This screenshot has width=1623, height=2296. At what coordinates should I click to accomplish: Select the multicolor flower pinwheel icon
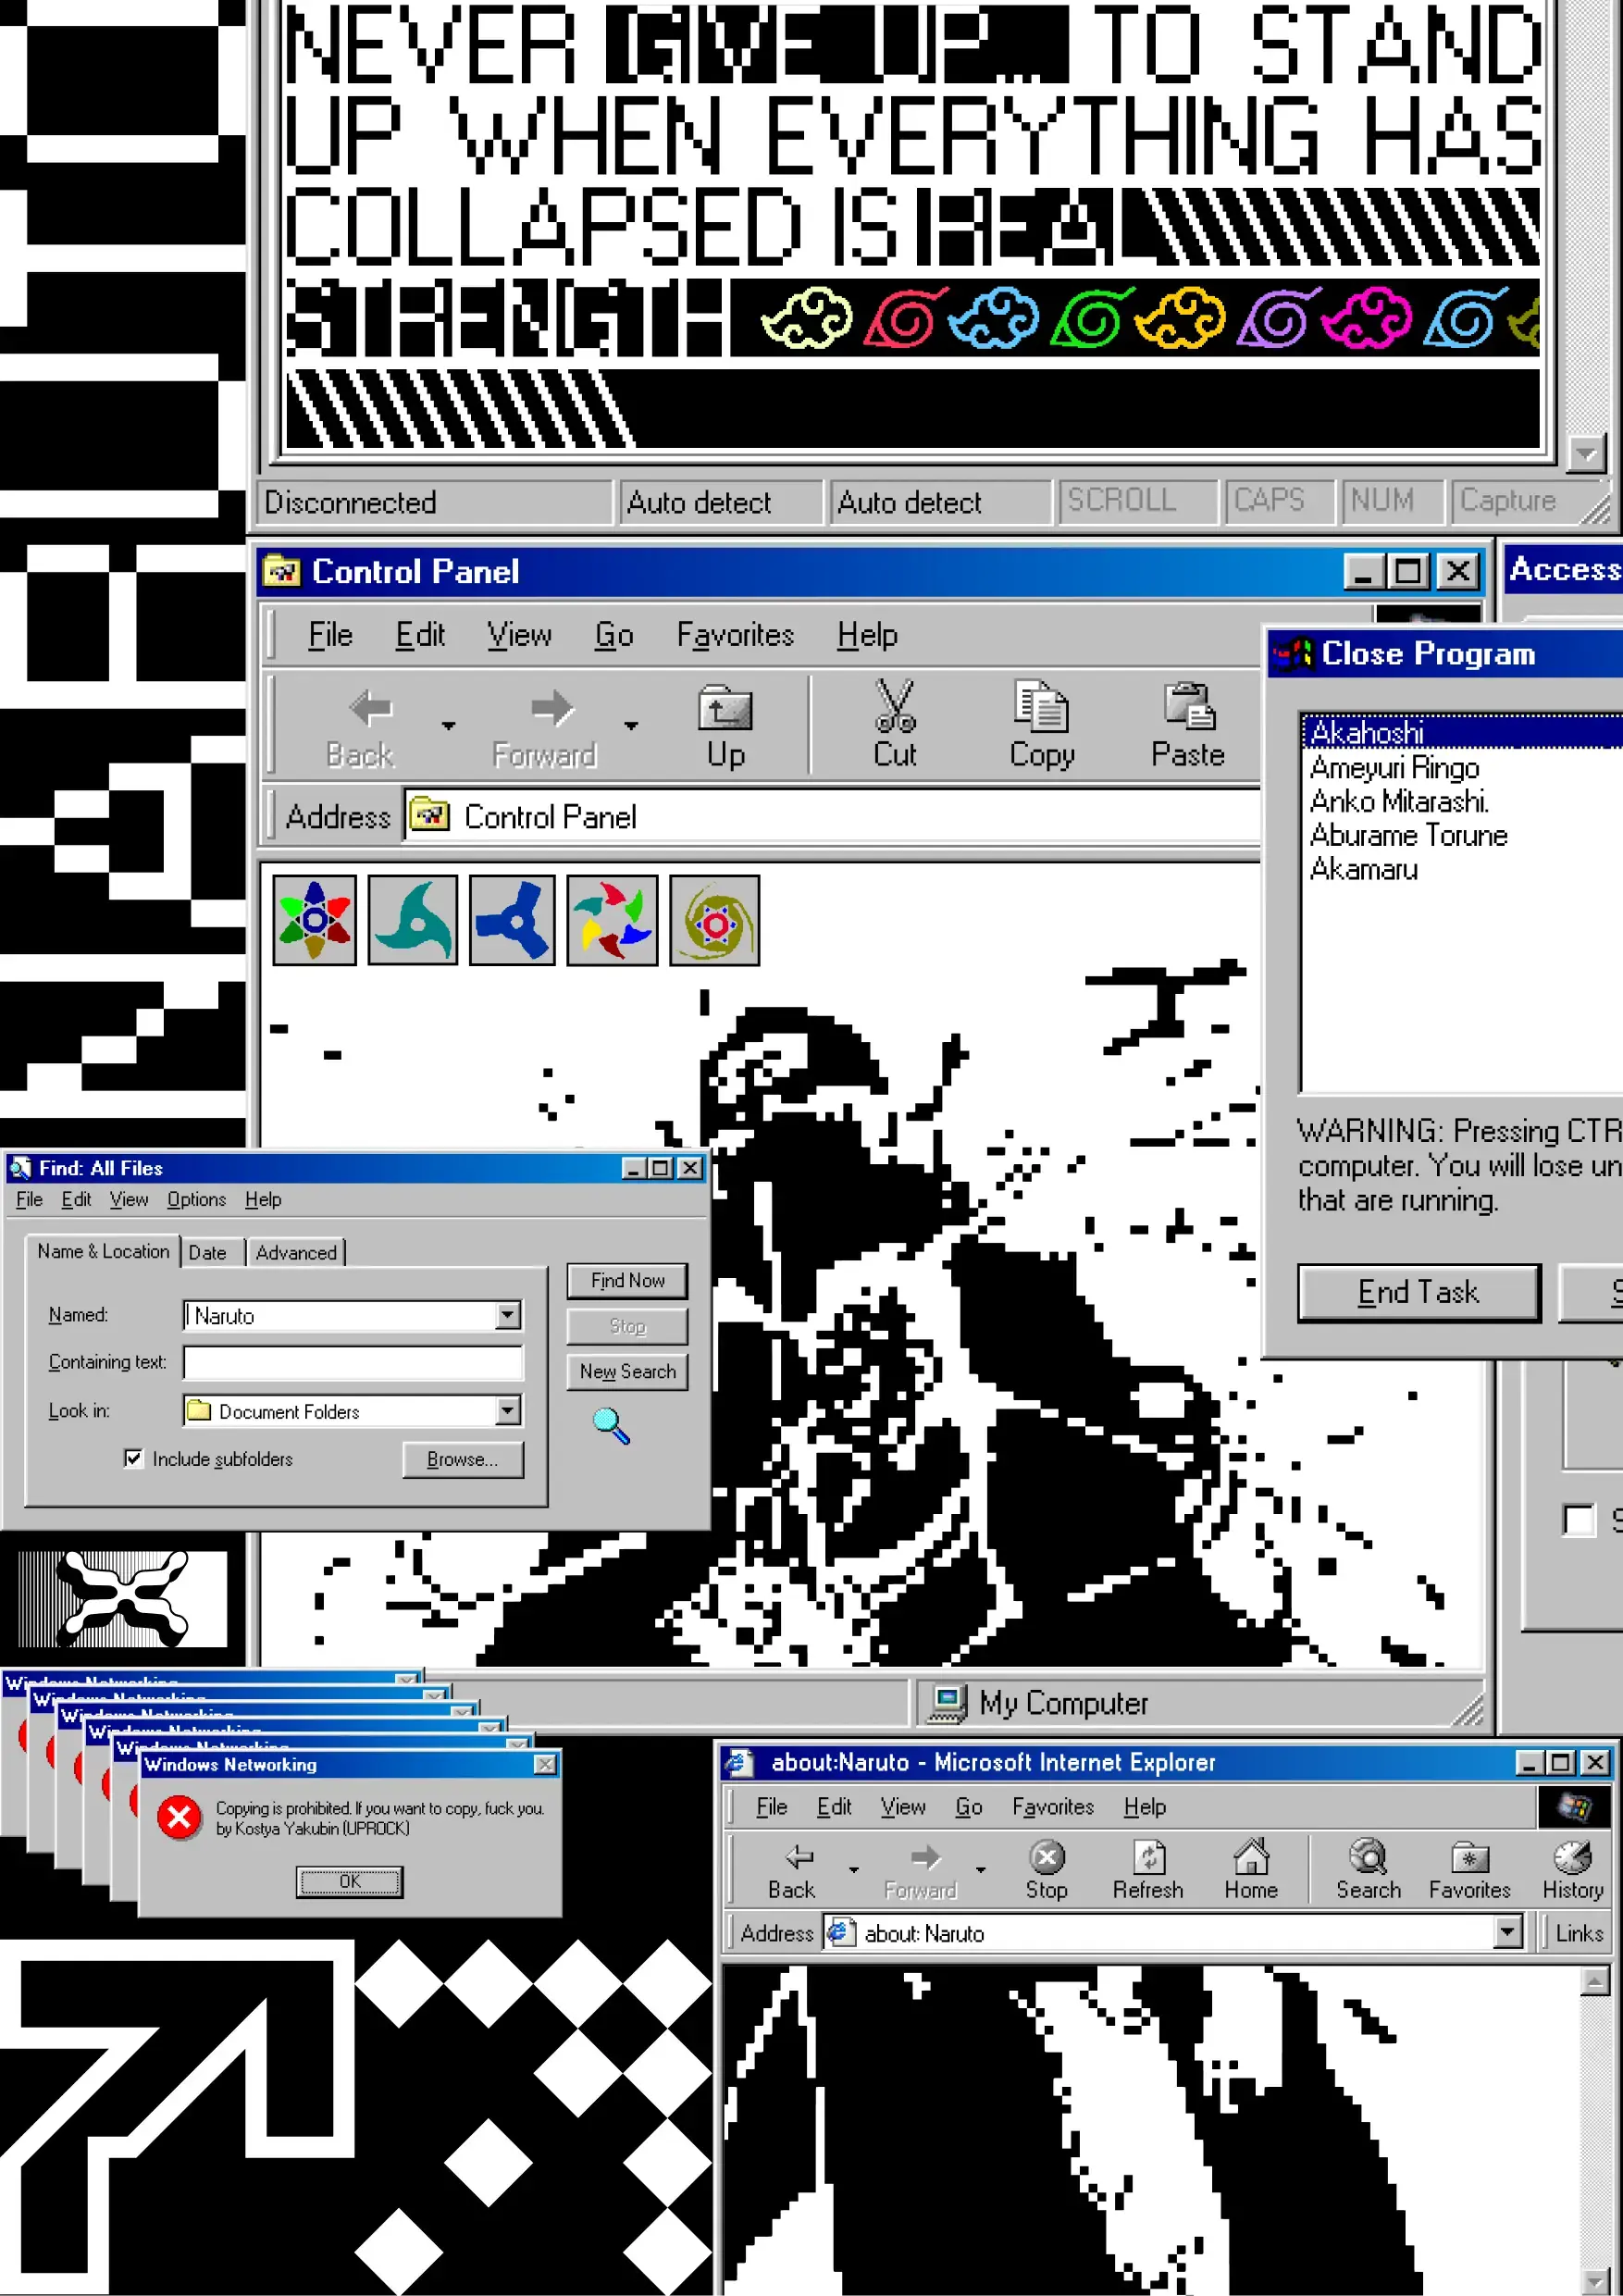315,920
